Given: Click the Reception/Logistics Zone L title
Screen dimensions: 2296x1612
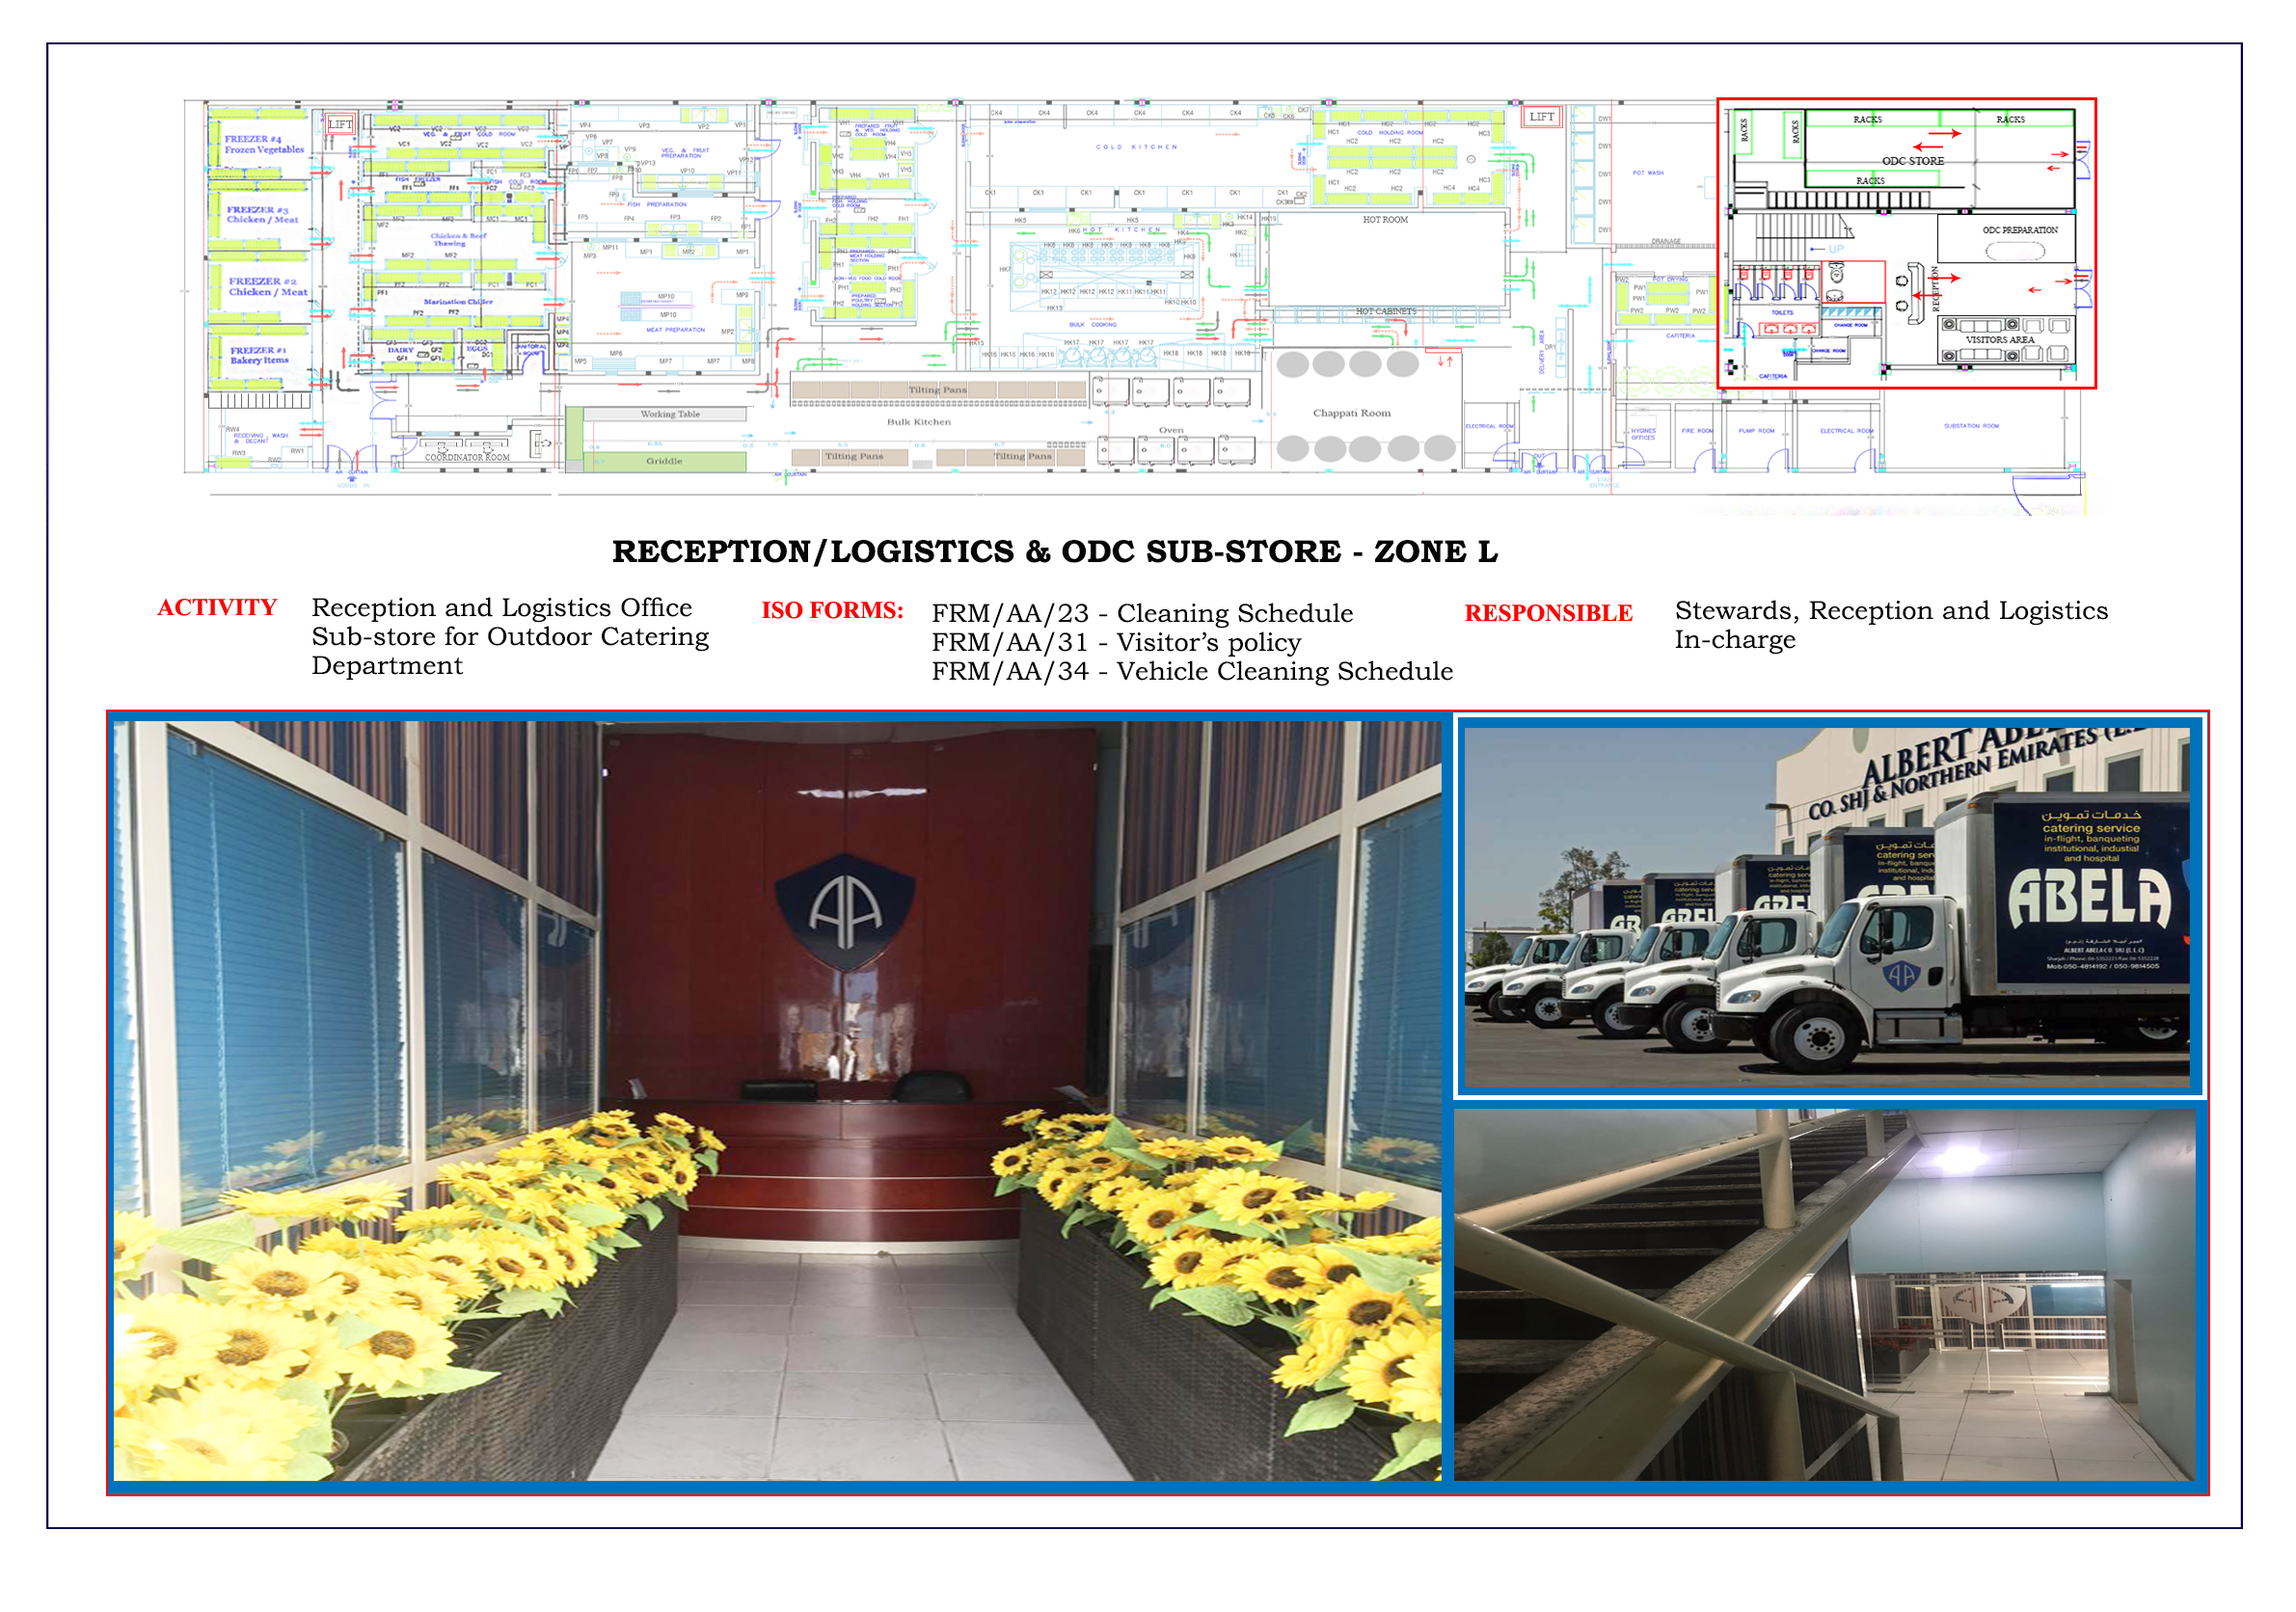Looking at the screenshot, I should (x=1054, y=552).
